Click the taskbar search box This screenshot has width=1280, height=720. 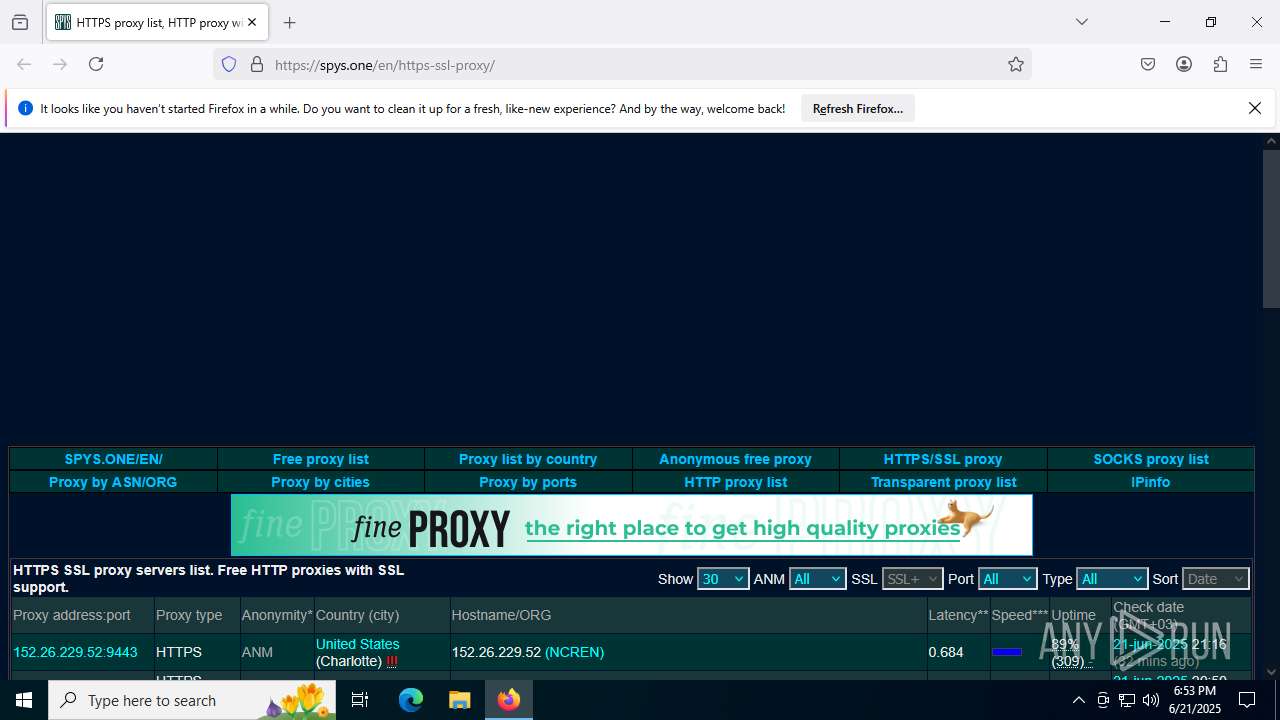pos(192,700)
